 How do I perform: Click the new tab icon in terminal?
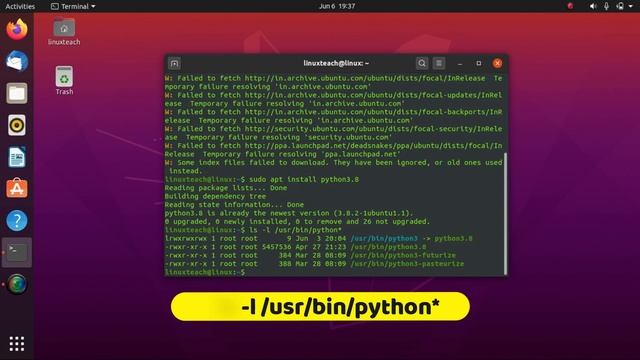point(175,63)
